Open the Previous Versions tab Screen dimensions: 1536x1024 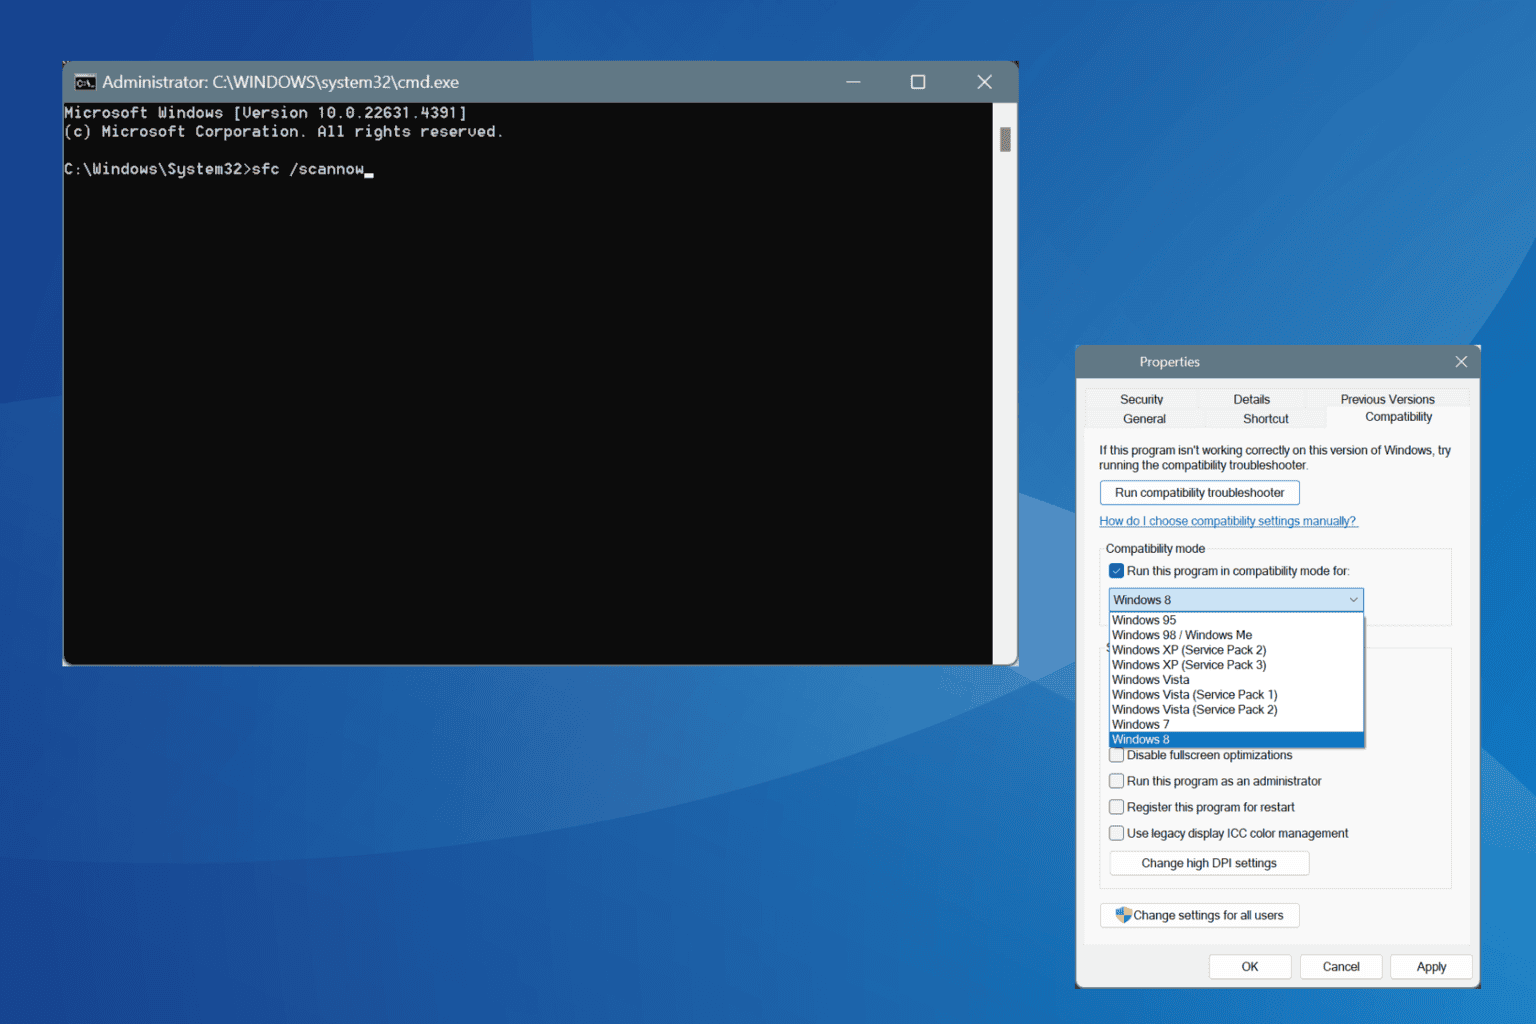pos(1387,399)
